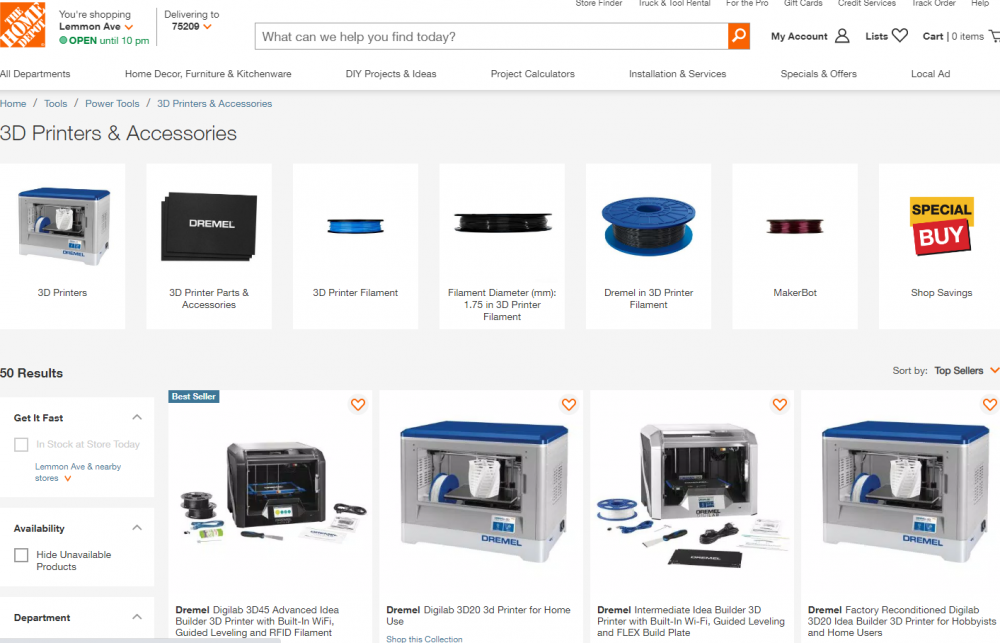Favorite the Dremel Digilab 3D20 printer
Viewport: 1000px width, 643px height.
[569, 404]
